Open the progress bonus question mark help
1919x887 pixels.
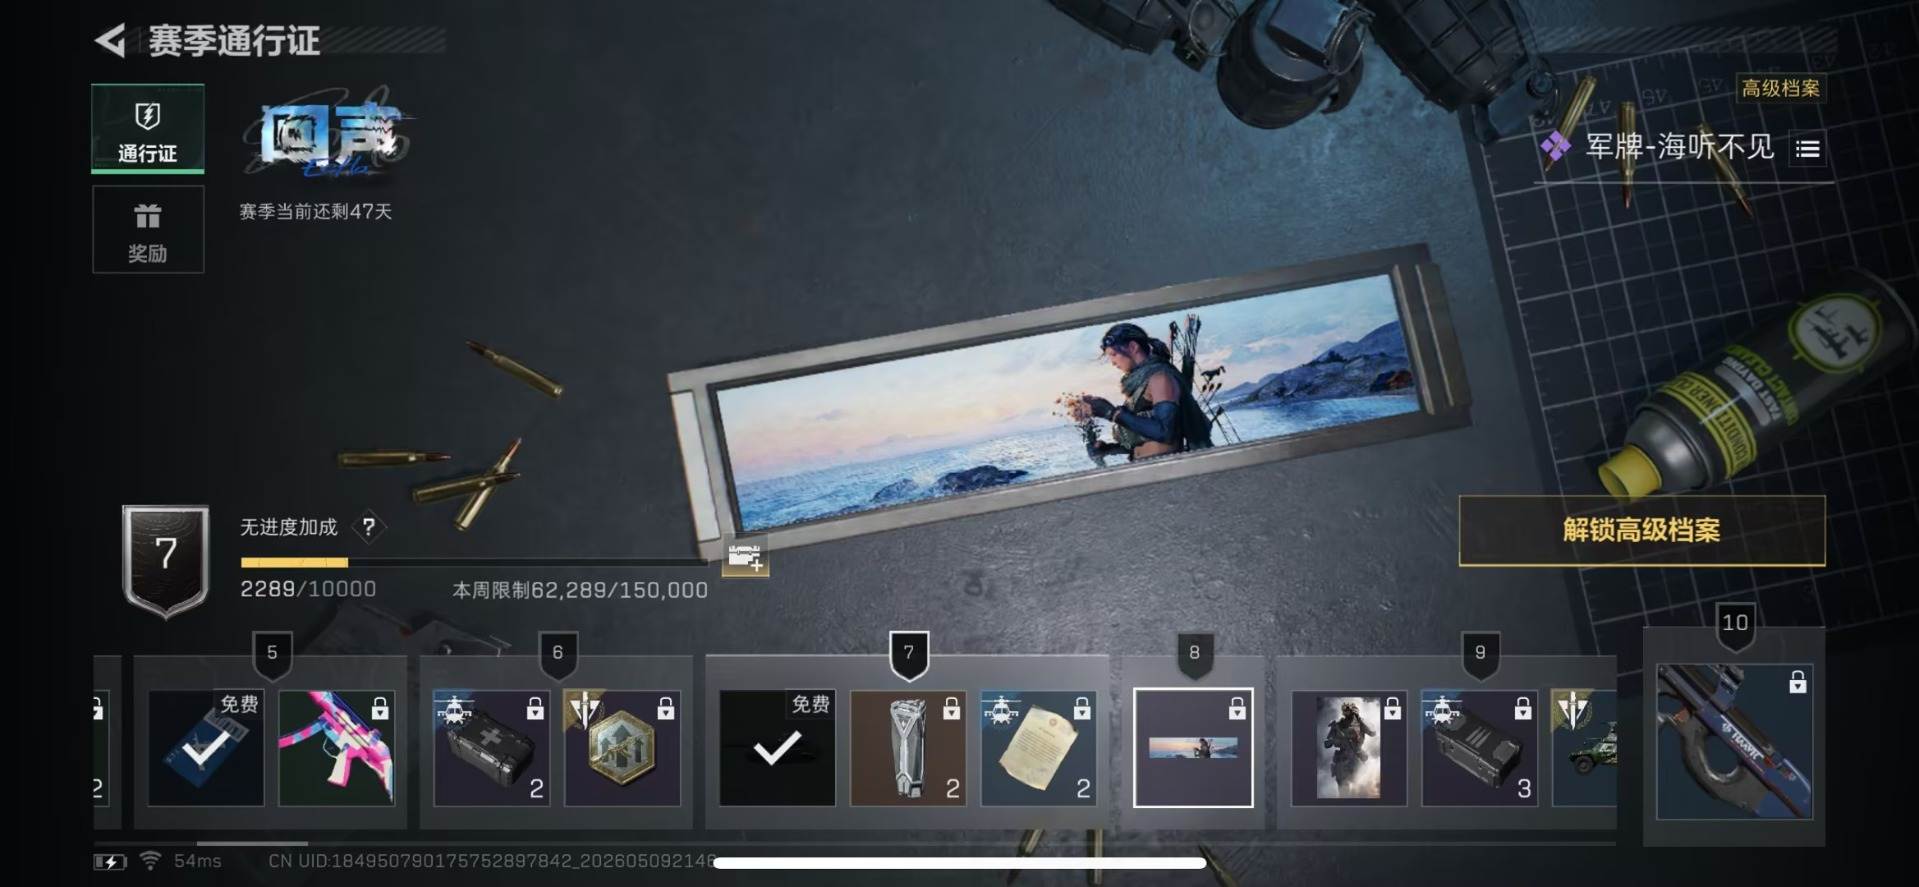(x=369, y=527)
